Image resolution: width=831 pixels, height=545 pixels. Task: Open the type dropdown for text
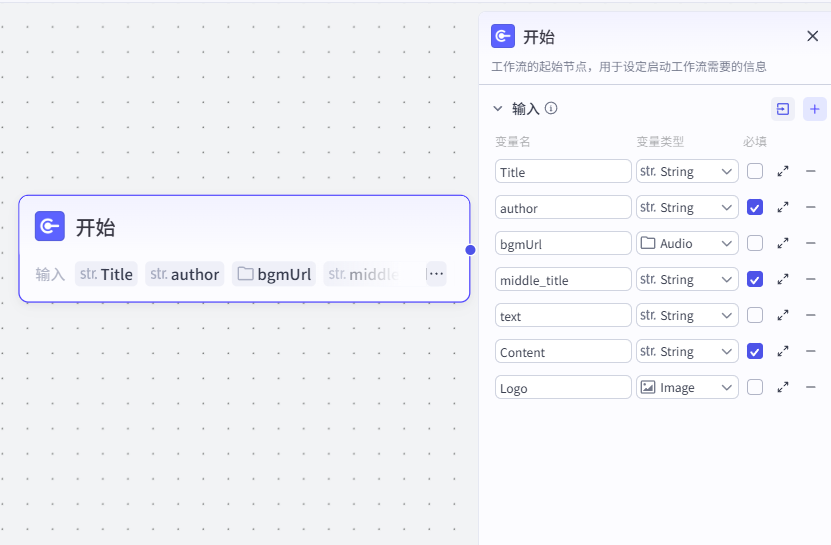point(687,315)
